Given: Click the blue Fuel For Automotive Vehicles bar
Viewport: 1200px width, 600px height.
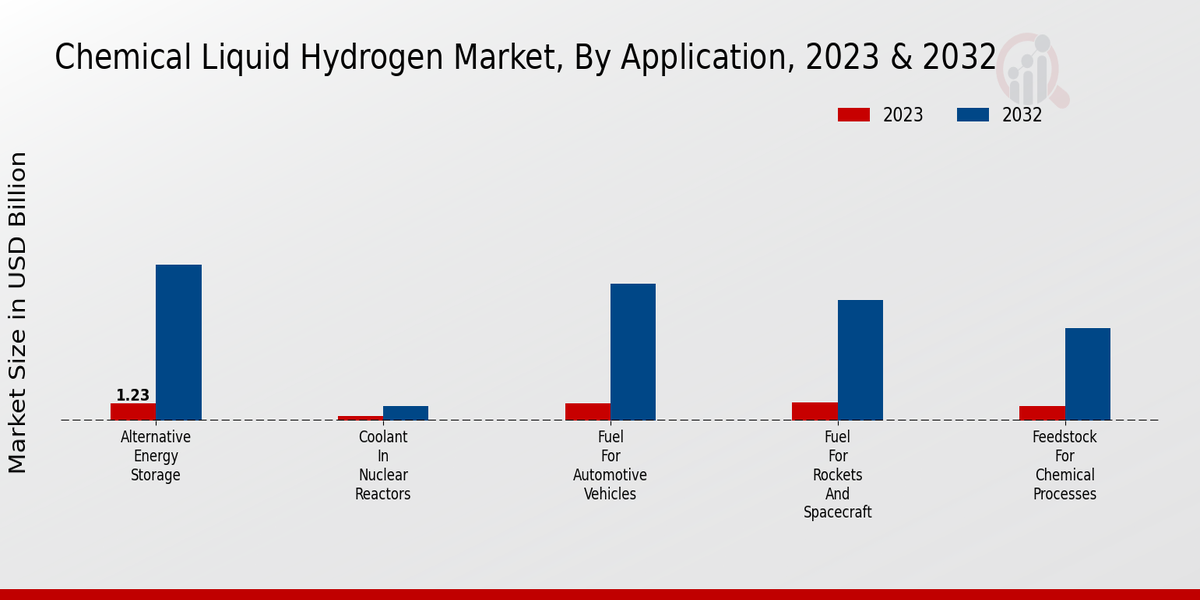Looking at the screenshot, I should tap(633, 352).
